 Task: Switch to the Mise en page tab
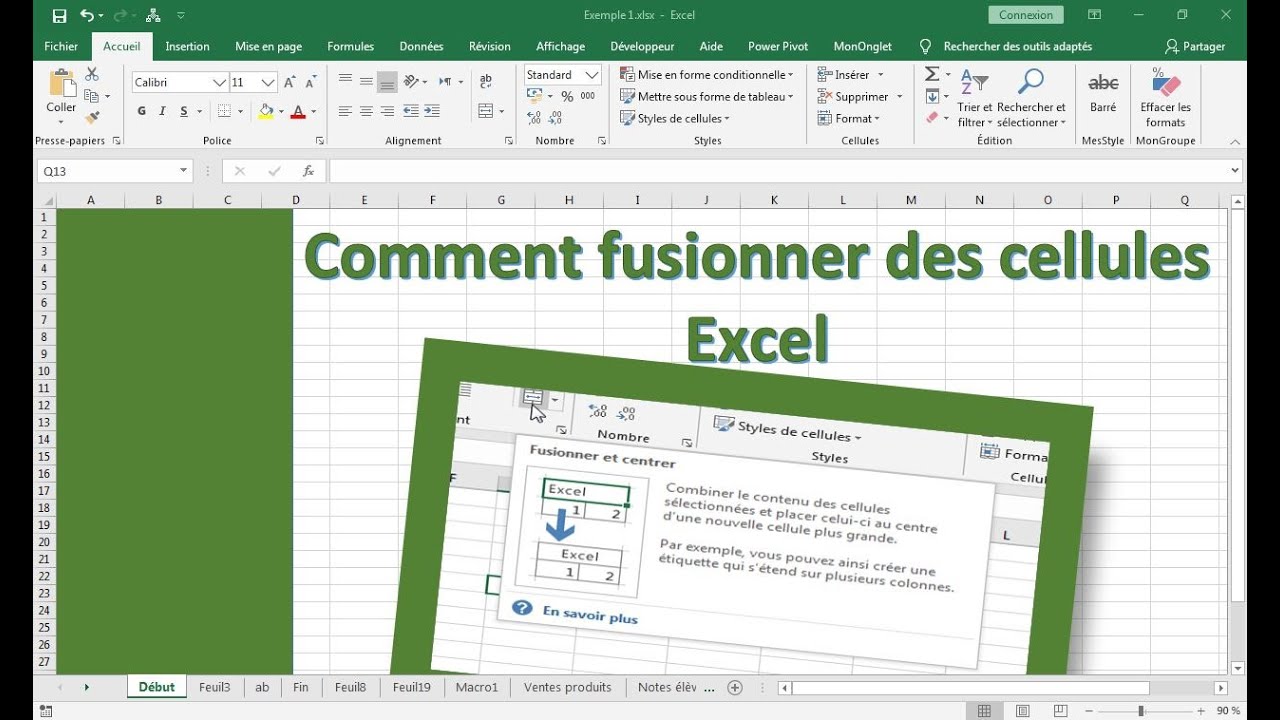268,46
